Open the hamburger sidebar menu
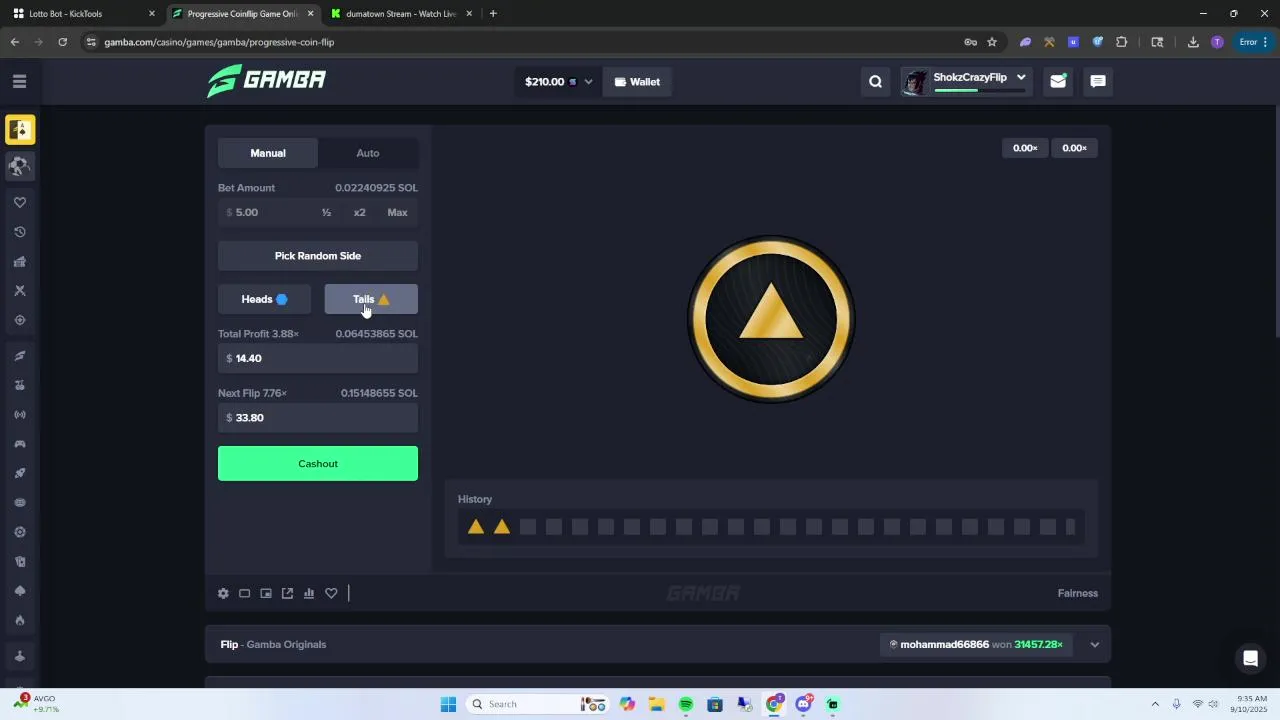The height and width of the screenshot is (720, 1280). [20, 81]
